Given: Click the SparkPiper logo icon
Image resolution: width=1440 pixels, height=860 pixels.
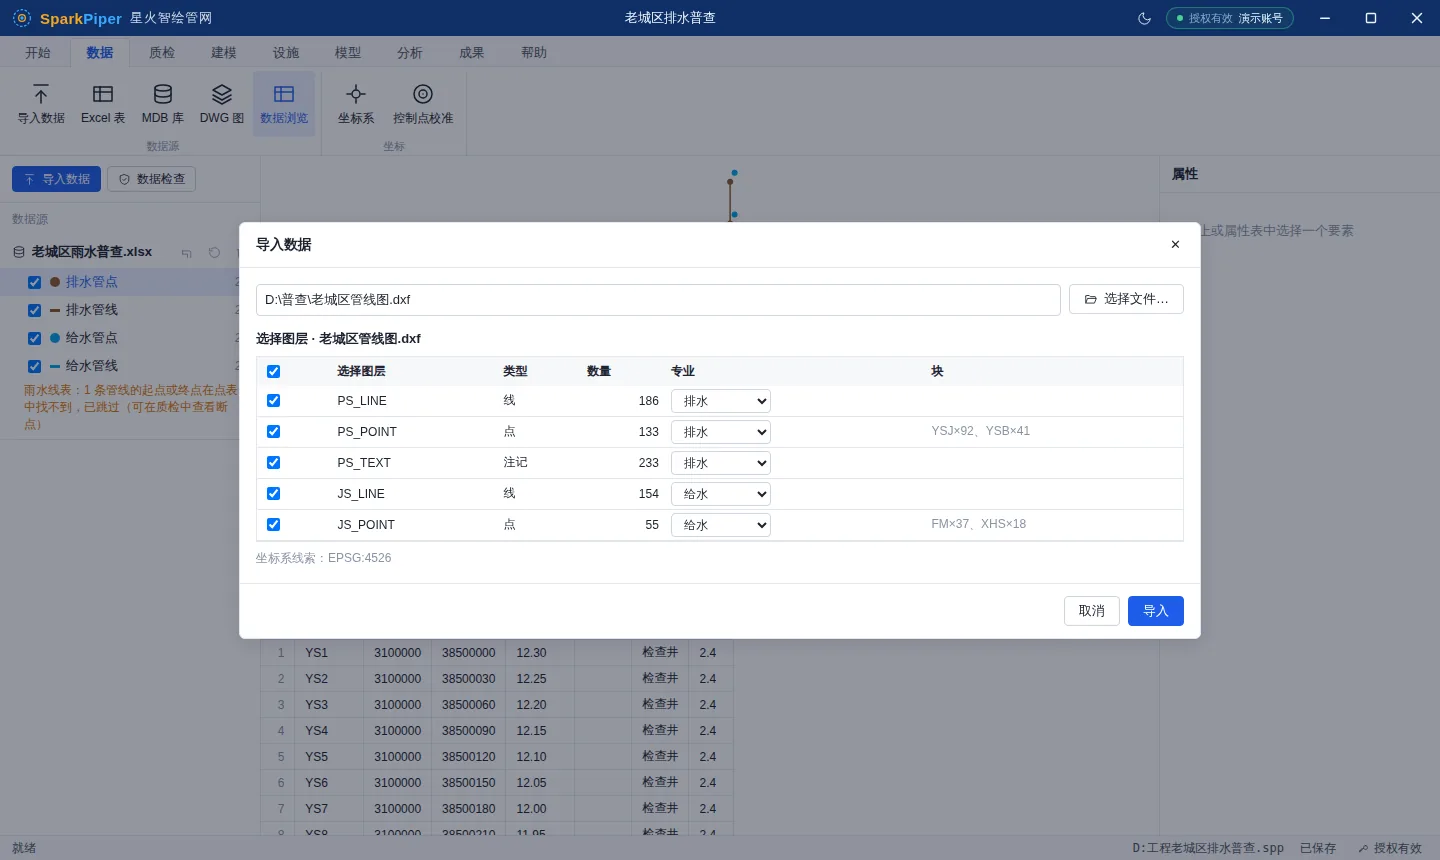Looking at the screenshot, I should [x=22, y=18].
